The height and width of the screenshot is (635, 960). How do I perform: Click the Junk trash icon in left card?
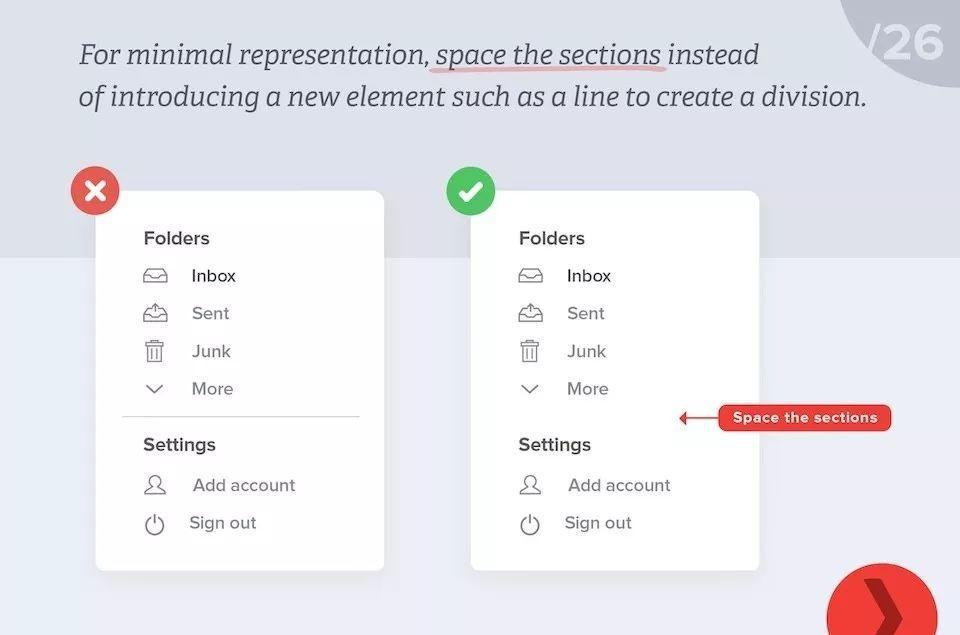tap(155, 351)
